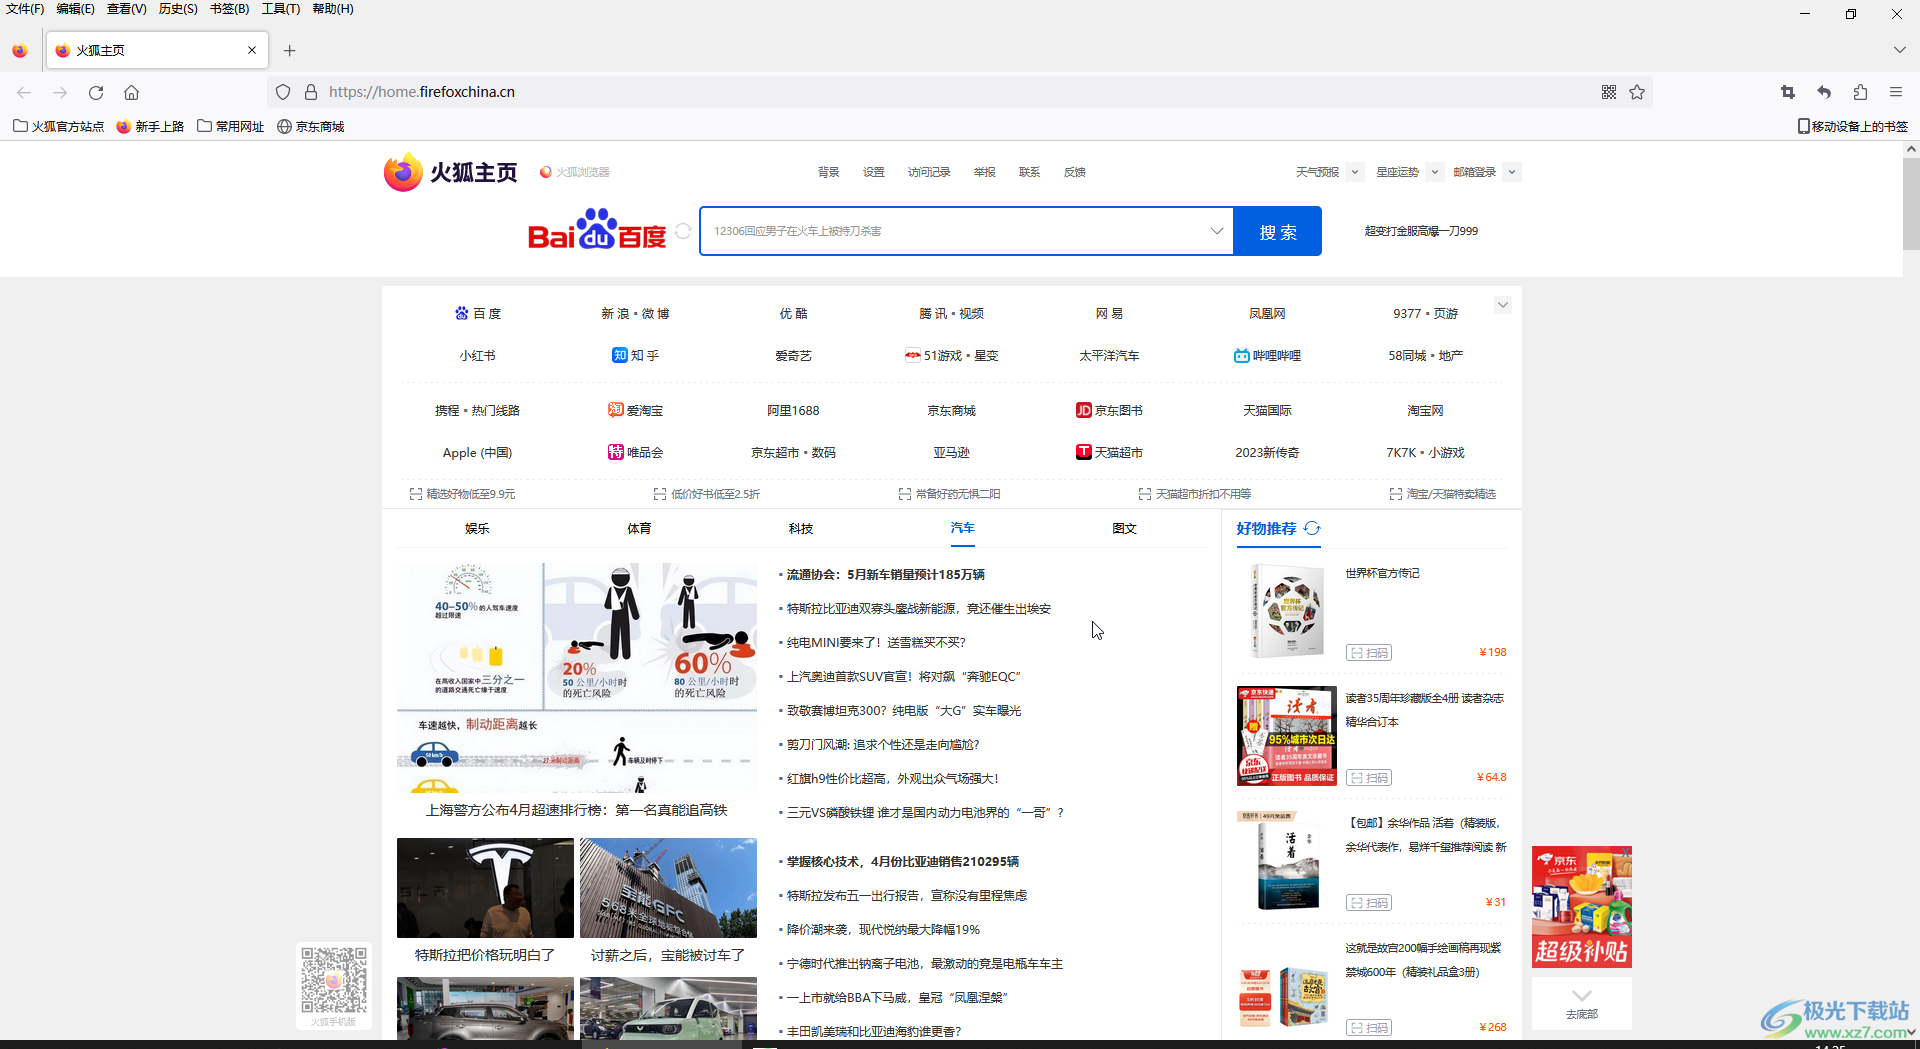Switch to the 体育 news tab
Image resolution: width=1920 pixels, height=1049 pixels.
[x=639, y=528]
